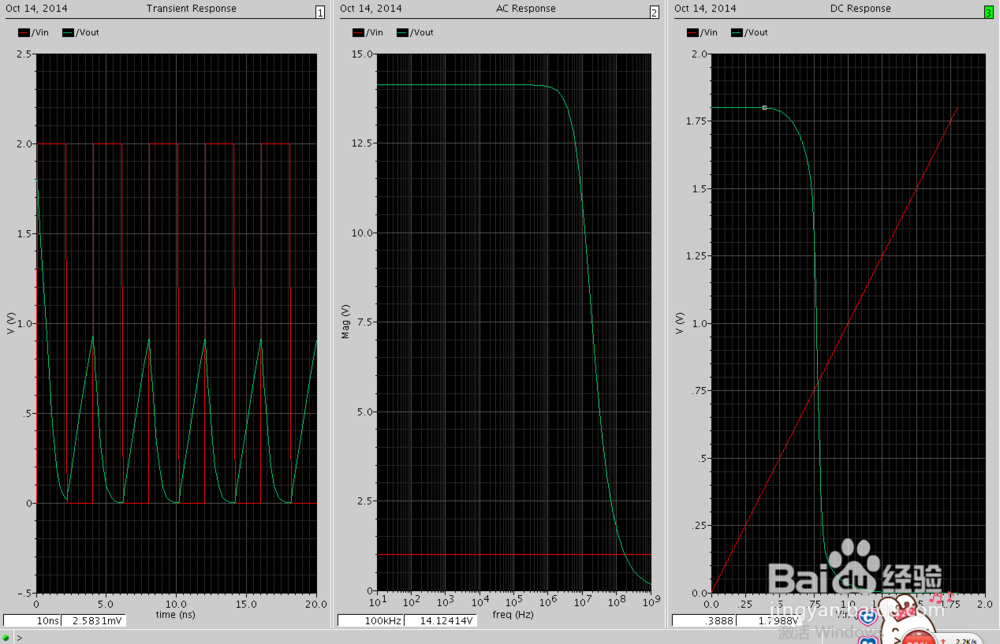The height and width of the screenshot is (644, 1000).
Task: Click the Oct 14, 2014 date in Transient panel
Action: coord(36,8)
